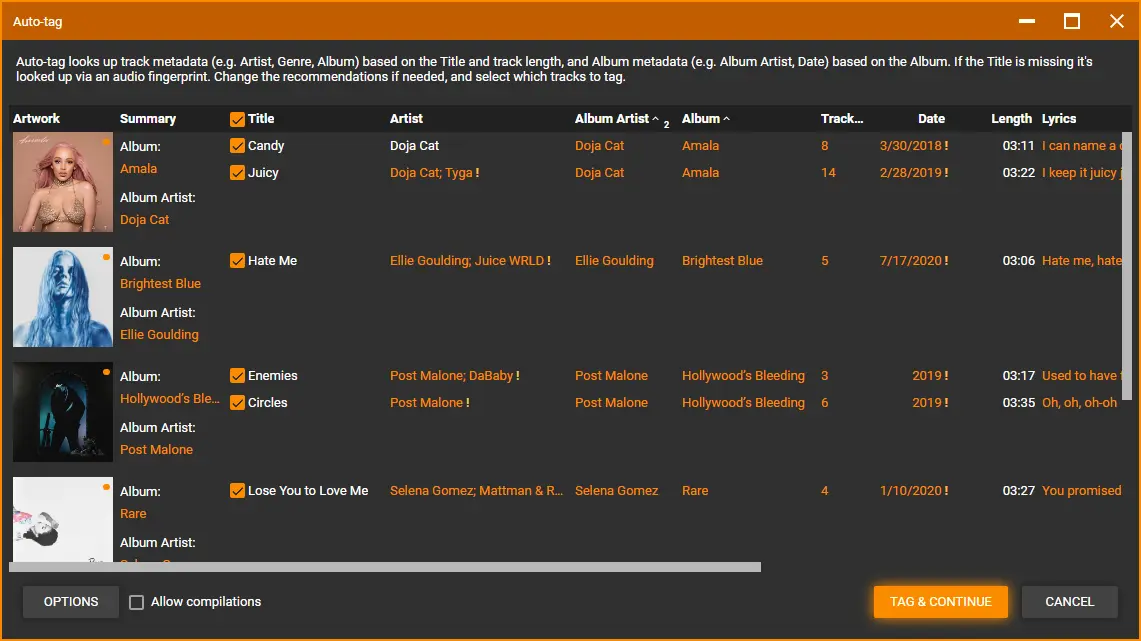Click warning icon after Juicy's 2/28/2019 date
1141x641 pixels.
[948, 172]
